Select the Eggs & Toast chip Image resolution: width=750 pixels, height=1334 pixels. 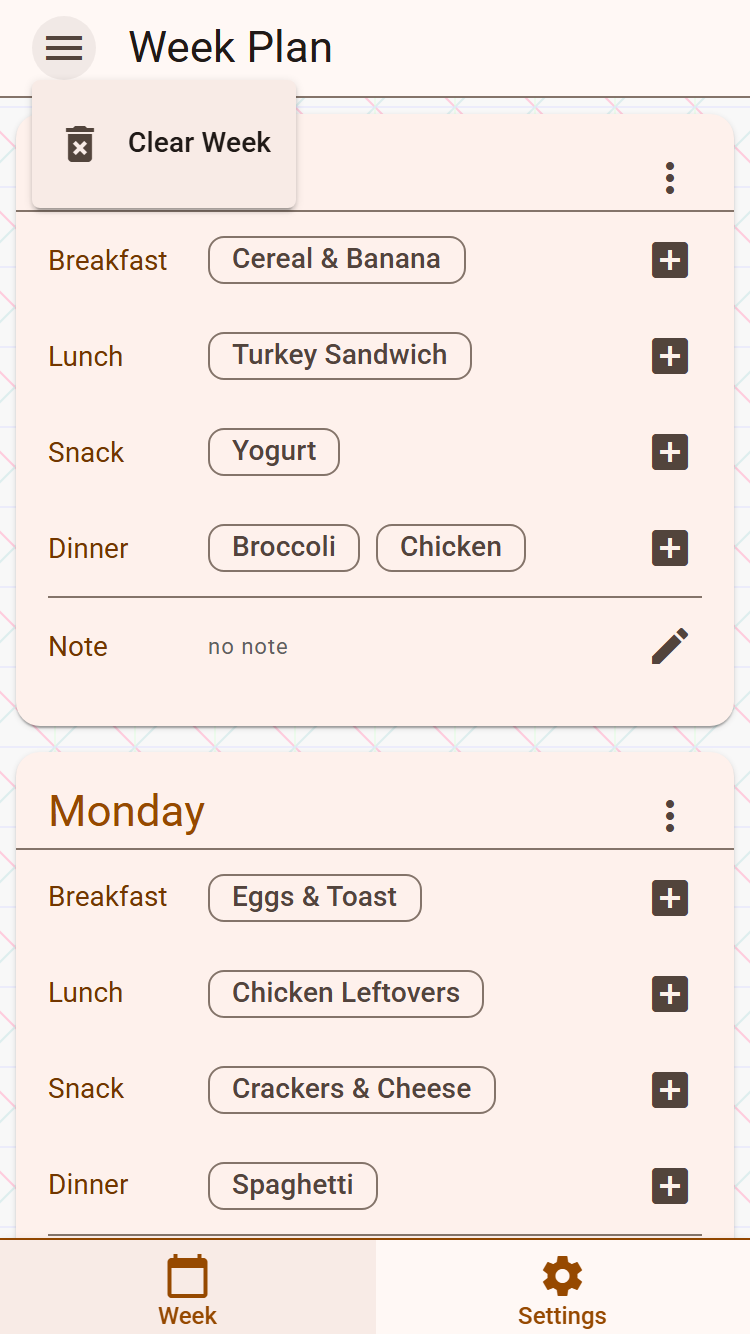[314, 898]
